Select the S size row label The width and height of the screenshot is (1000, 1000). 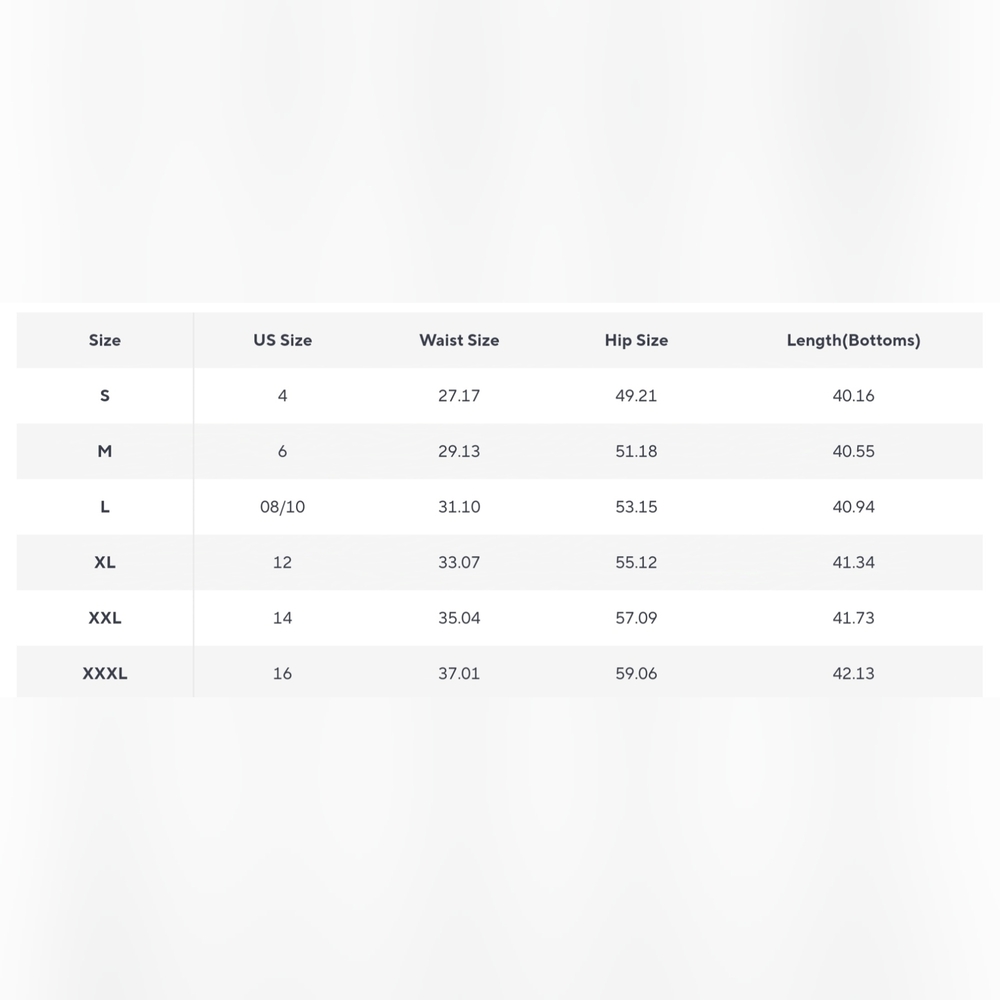(105, 396)
